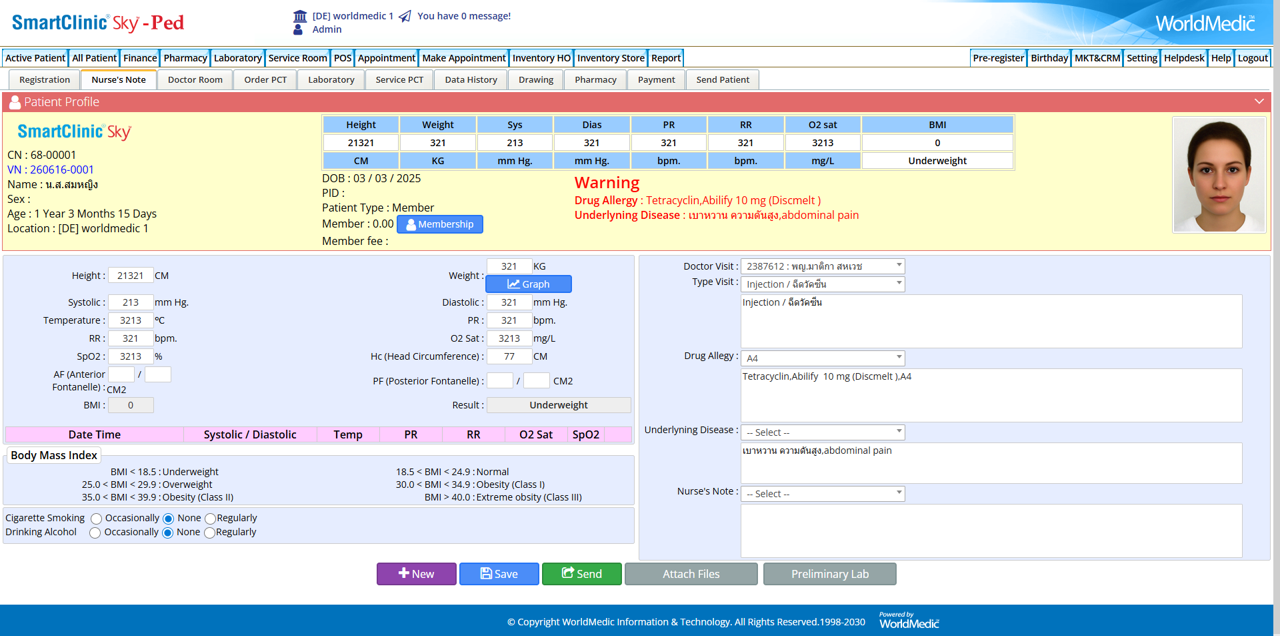1280x636 pixels.
Task: Open Pharmacy menu in top bar
Action: [185, 58]
